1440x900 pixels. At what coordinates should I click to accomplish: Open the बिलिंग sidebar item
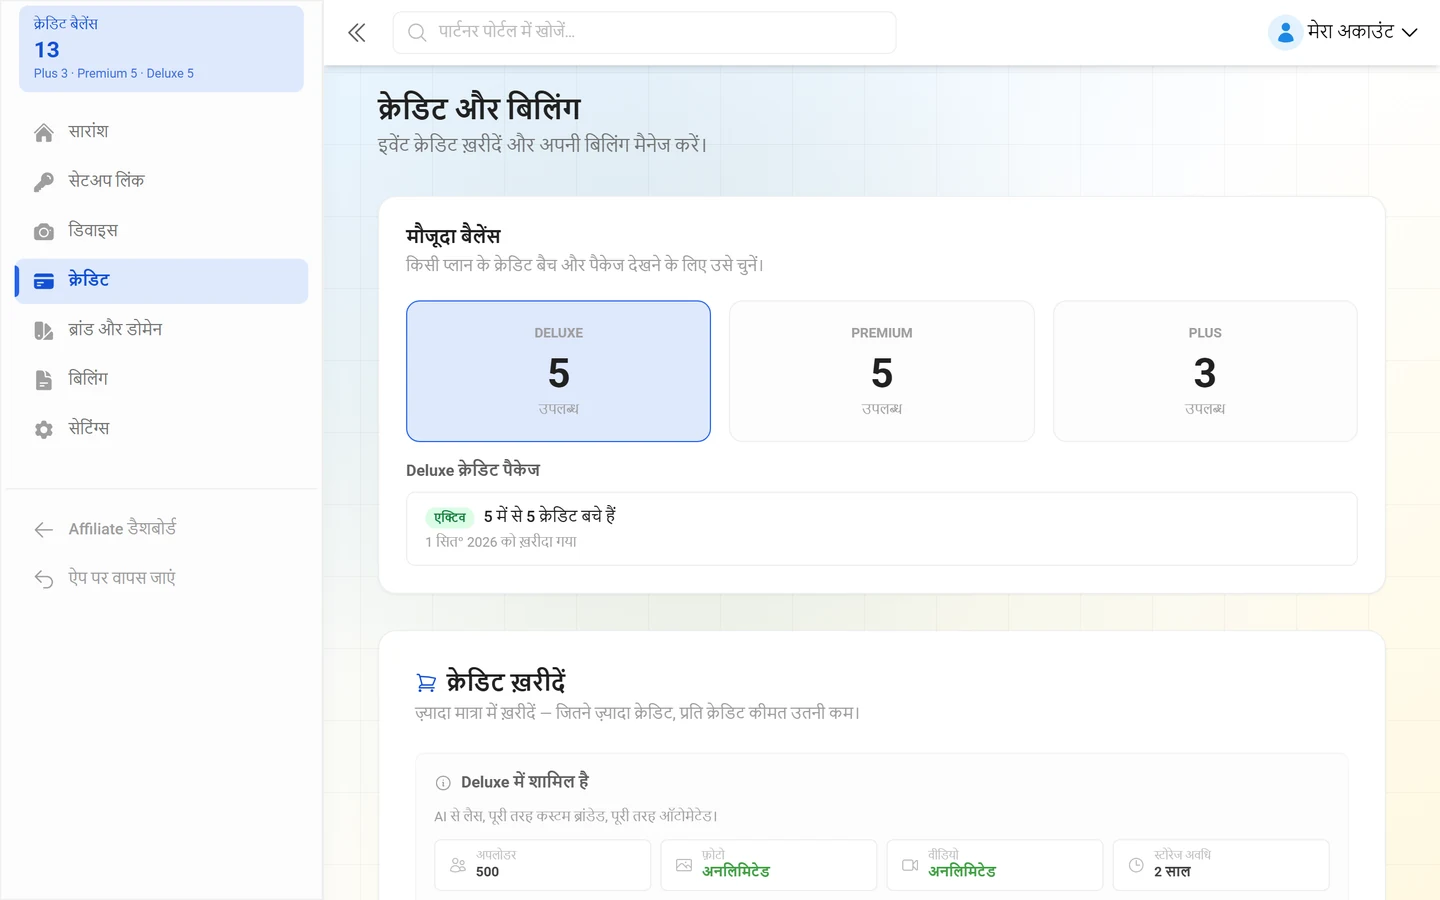pyautogui.click(x=162, y=380)
